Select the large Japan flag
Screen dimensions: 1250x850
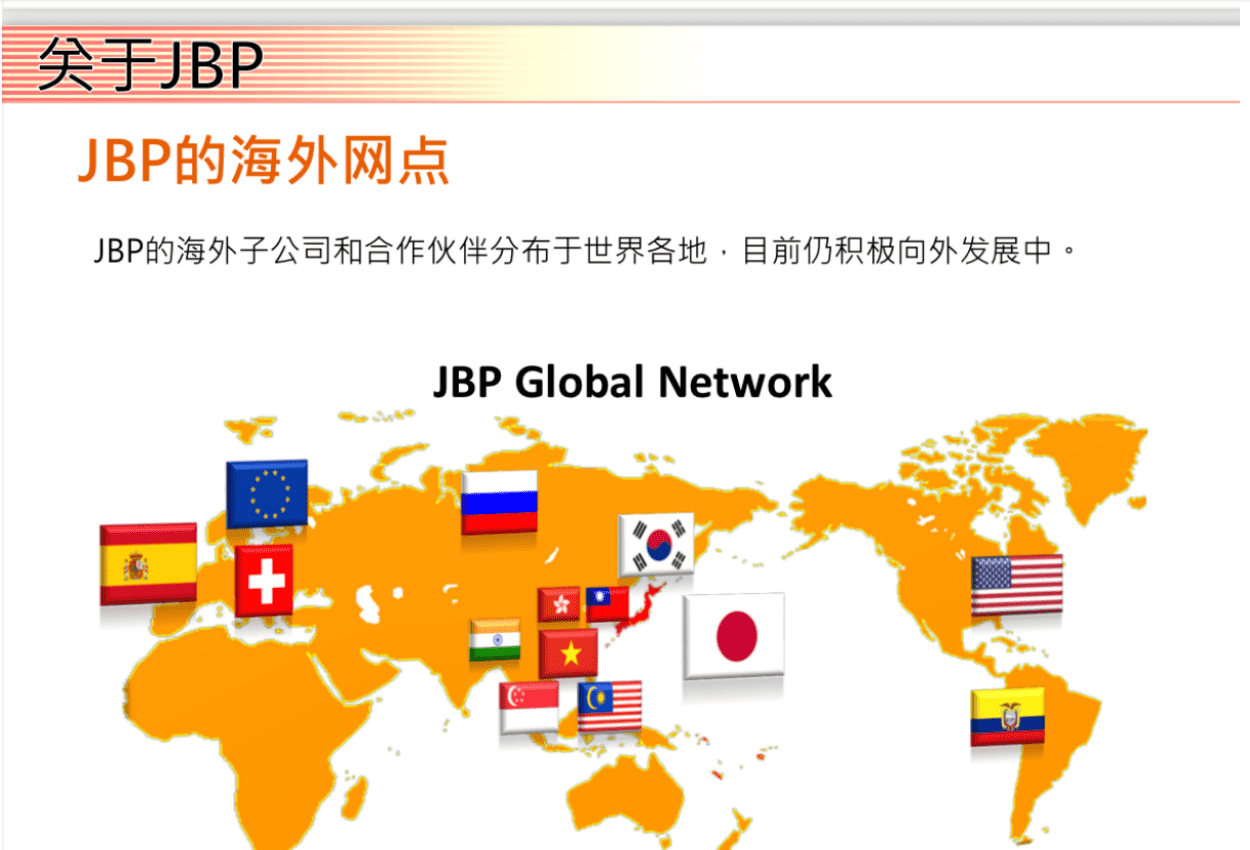pyautogui.click(x=734, y=636)
